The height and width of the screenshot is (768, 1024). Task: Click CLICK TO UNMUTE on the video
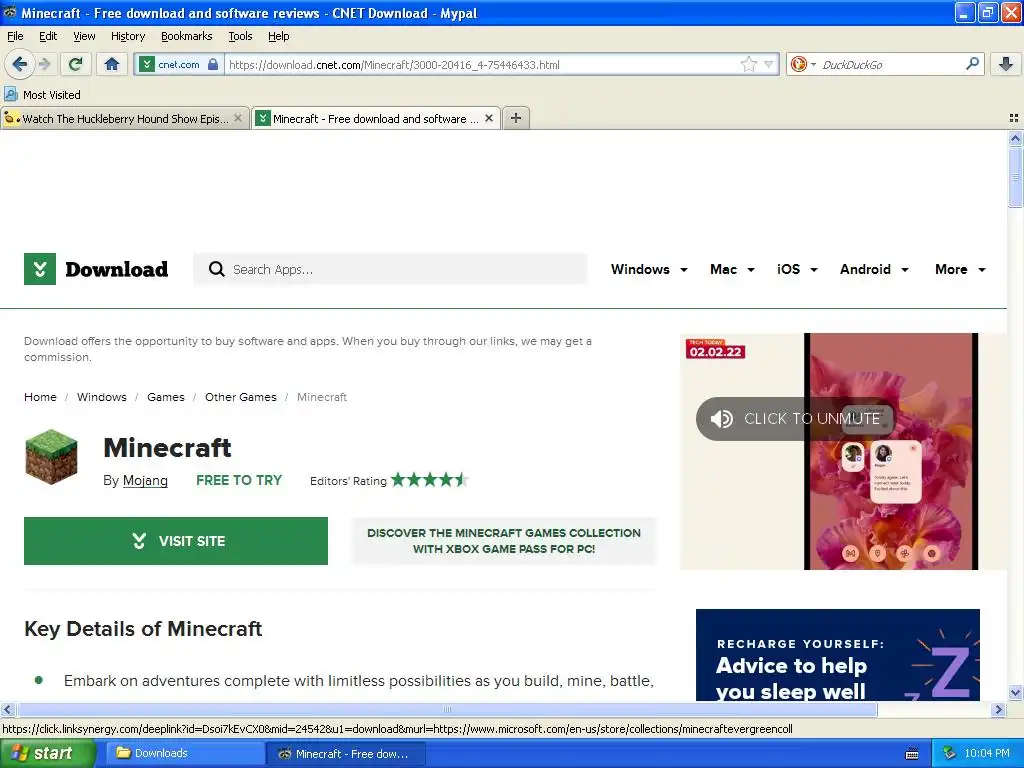pos(795,419)
